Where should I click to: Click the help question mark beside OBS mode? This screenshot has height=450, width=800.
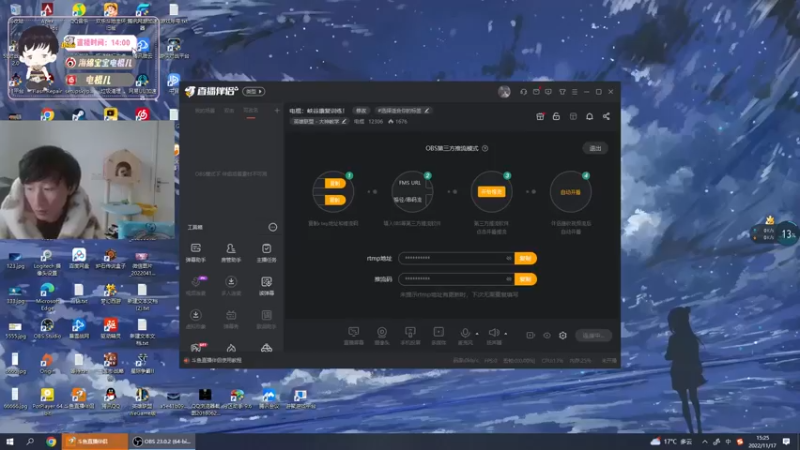click(485, 148)
